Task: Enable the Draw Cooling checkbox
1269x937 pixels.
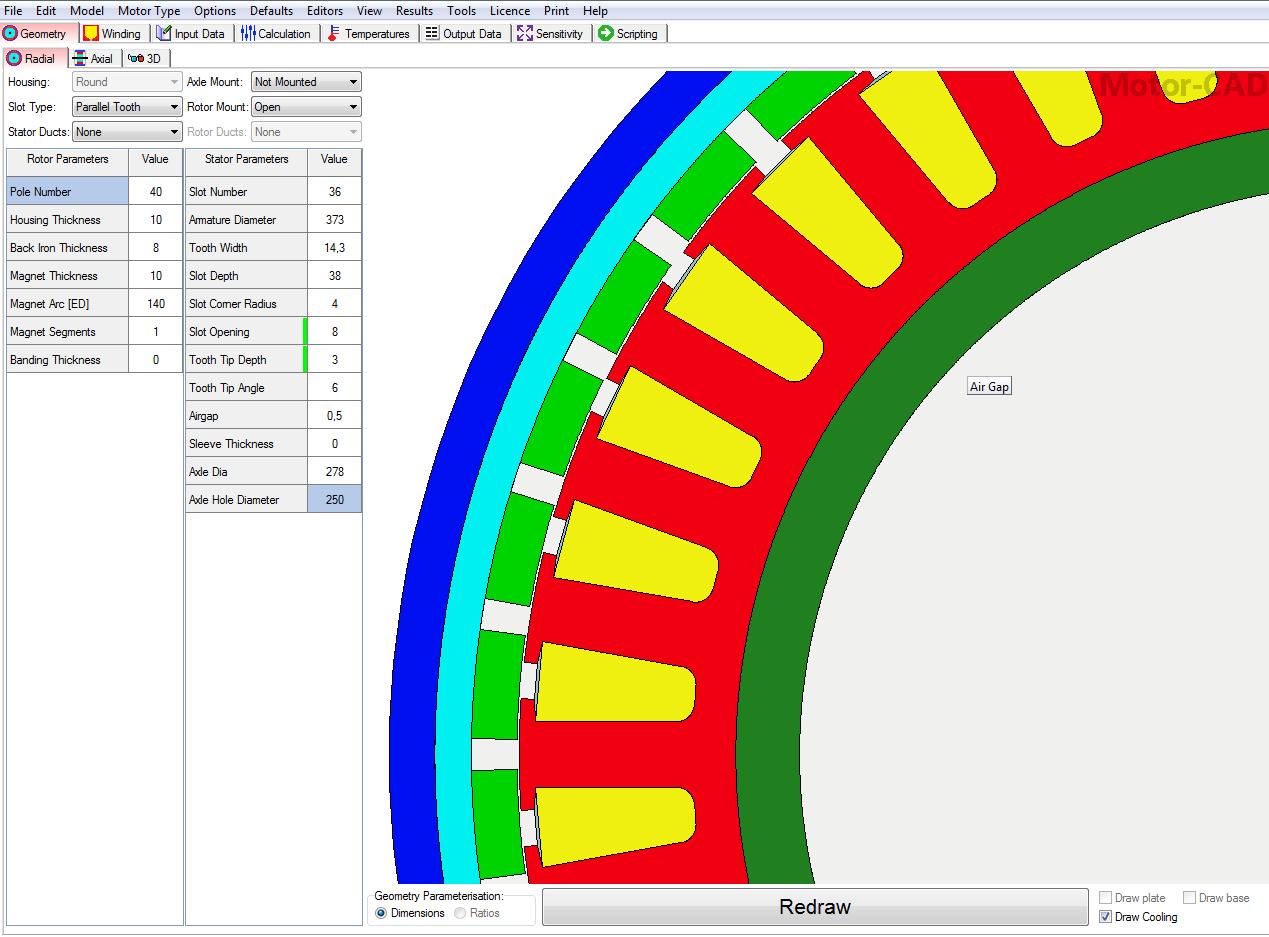Action: [1106, 917]
